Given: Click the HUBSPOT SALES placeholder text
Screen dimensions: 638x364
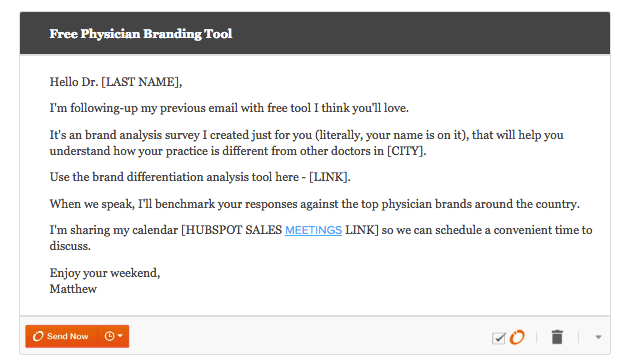Looking at the screenshot, I should (232, 230).
